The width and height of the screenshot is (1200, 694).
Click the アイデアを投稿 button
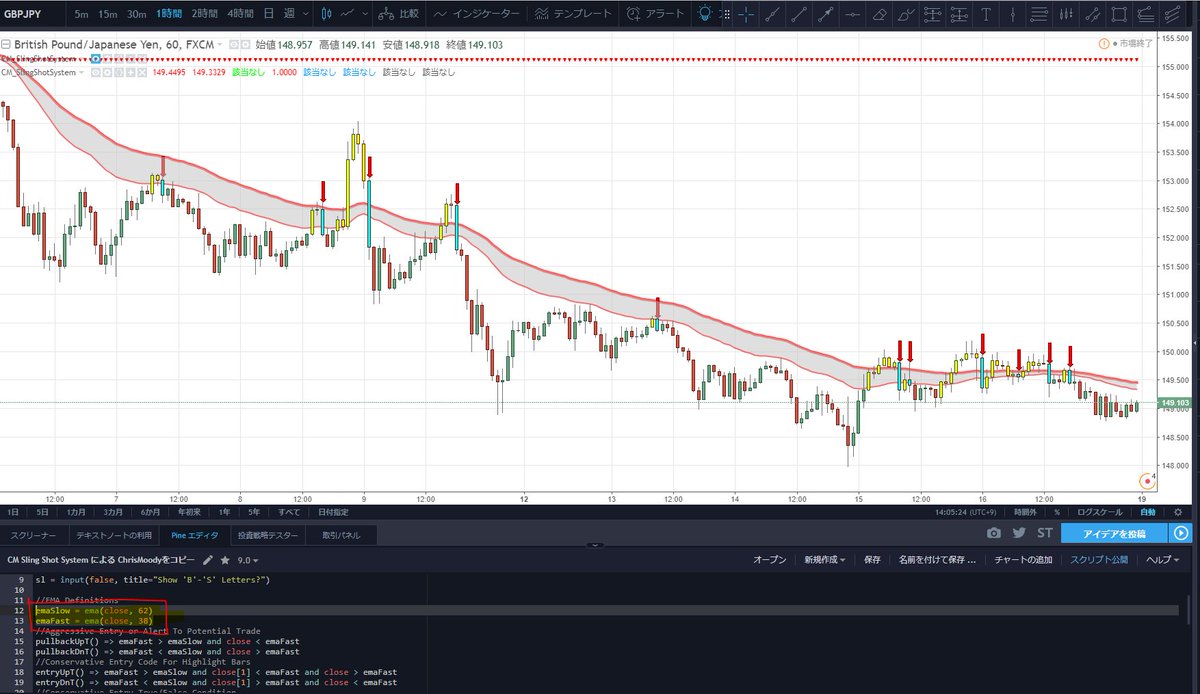[x=1113, y=534]
